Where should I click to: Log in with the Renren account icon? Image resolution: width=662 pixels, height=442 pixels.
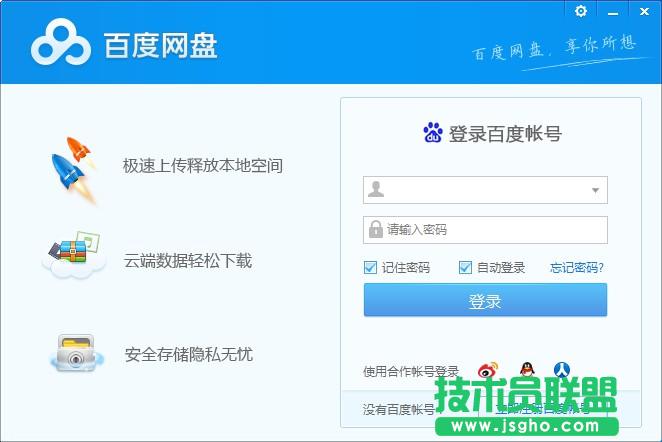(562, 369)
